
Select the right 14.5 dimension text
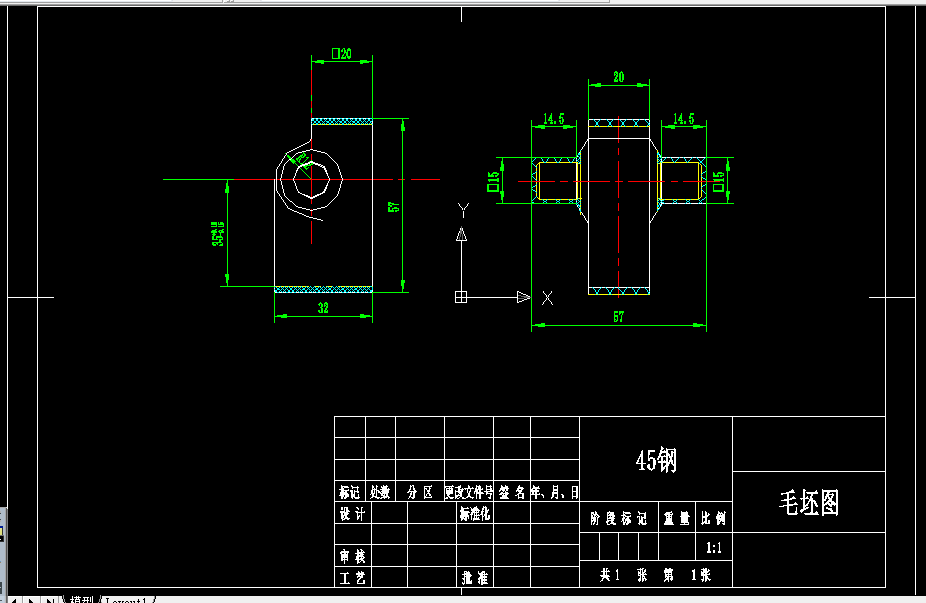coord(683,119)
